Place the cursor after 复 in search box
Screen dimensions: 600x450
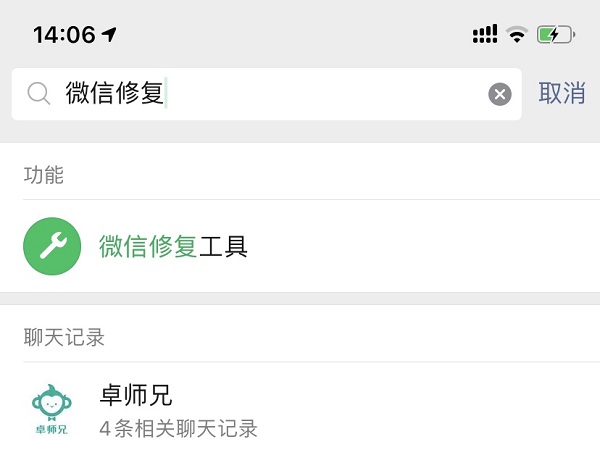tap(165, 94)
